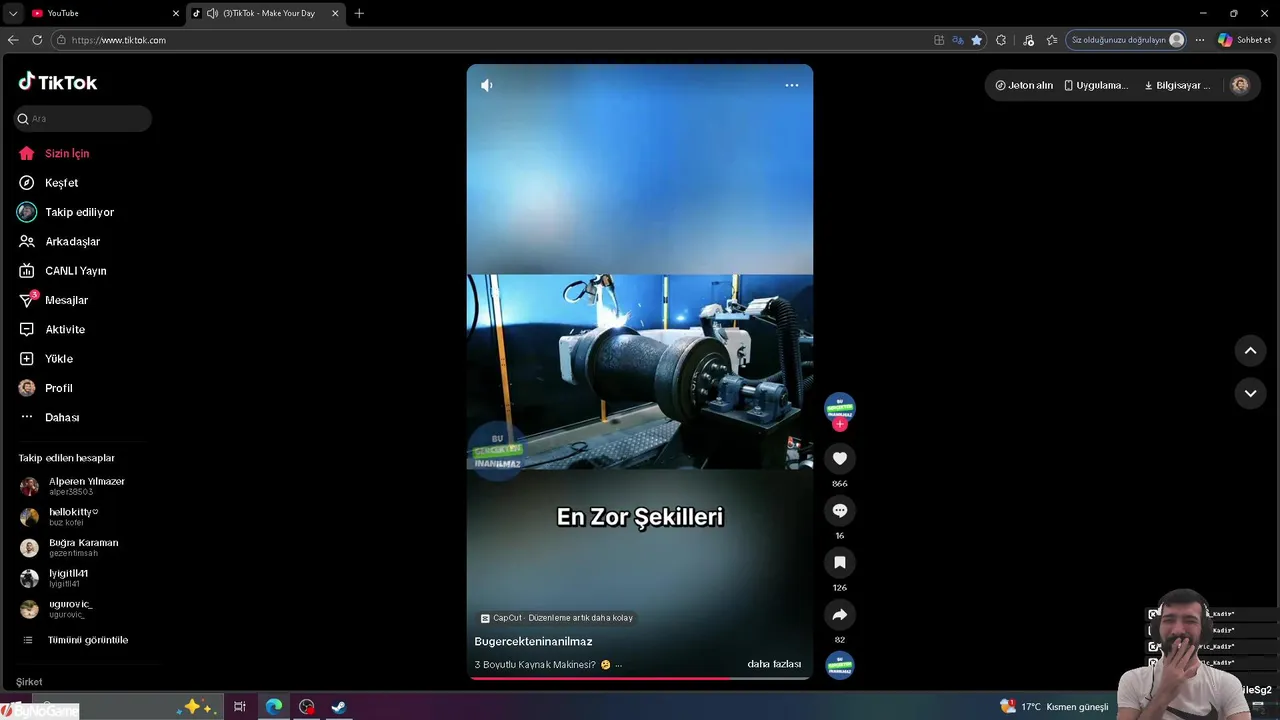
Task: Expand the caption with daha fazlası
Action: [774, 664]
